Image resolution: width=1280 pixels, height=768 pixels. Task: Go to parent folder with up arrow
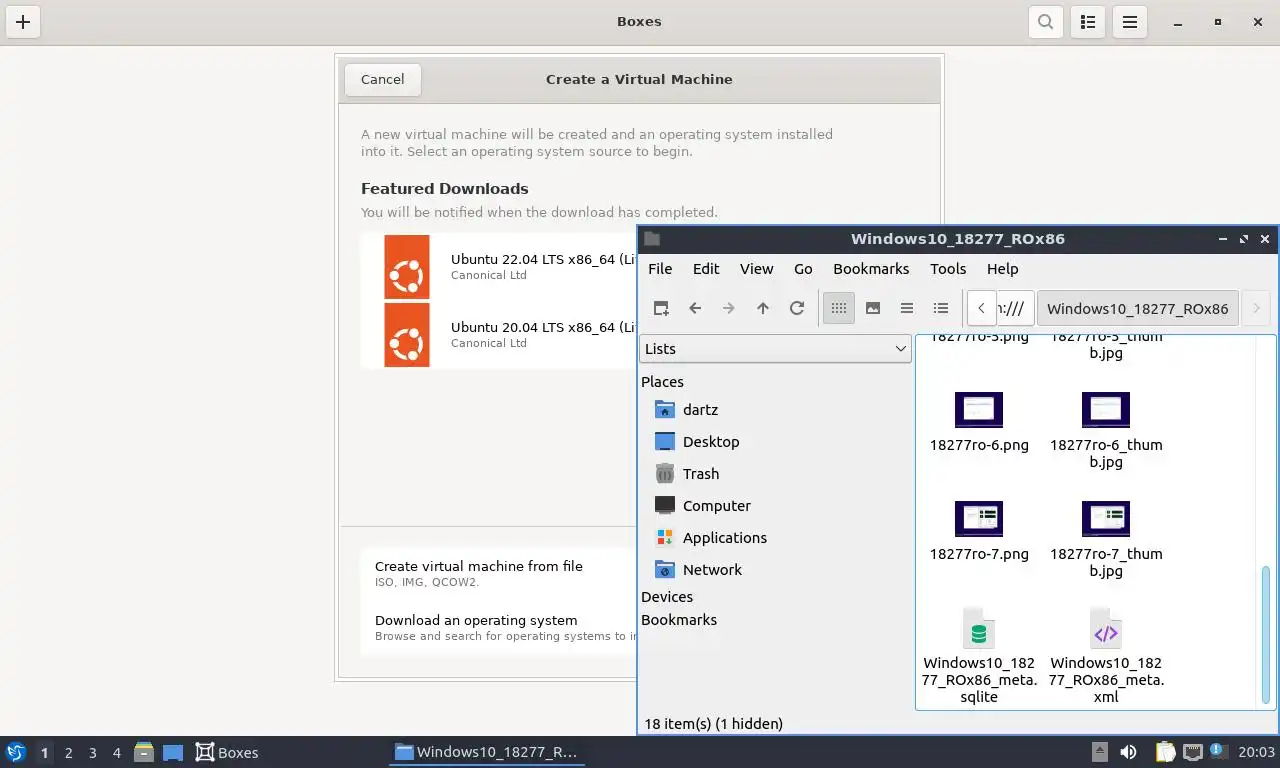763,308
